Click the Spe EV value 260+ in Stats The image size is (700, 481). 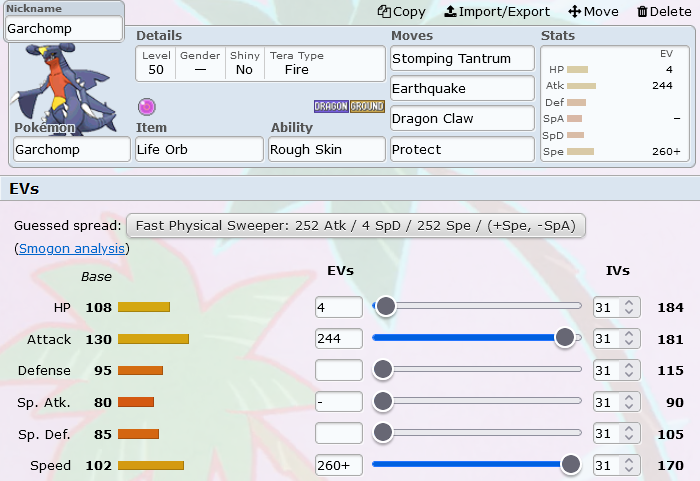point(666,151)
